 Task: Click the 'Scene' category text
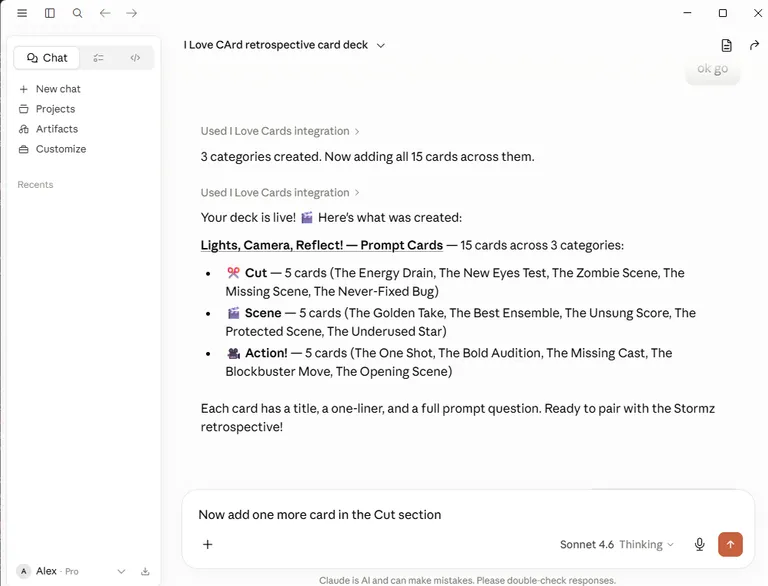click(263, 313)
